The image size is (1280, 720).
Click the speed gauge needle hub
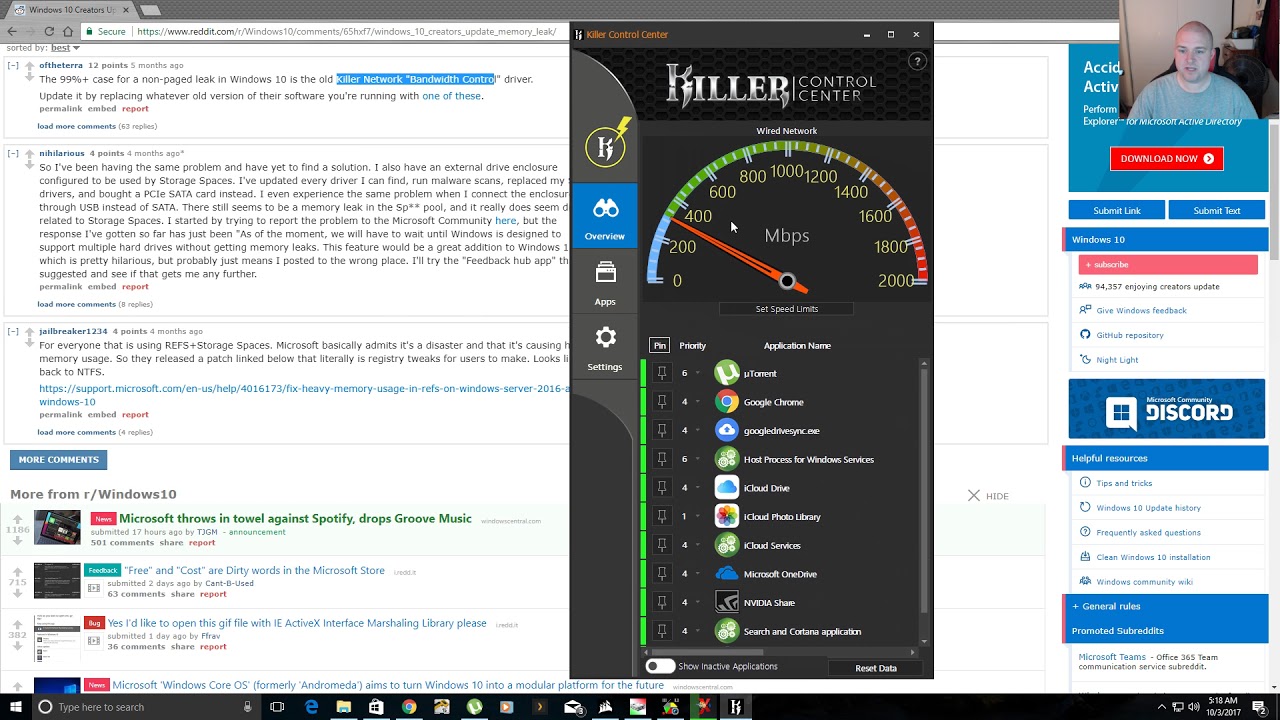pos(787,282)
